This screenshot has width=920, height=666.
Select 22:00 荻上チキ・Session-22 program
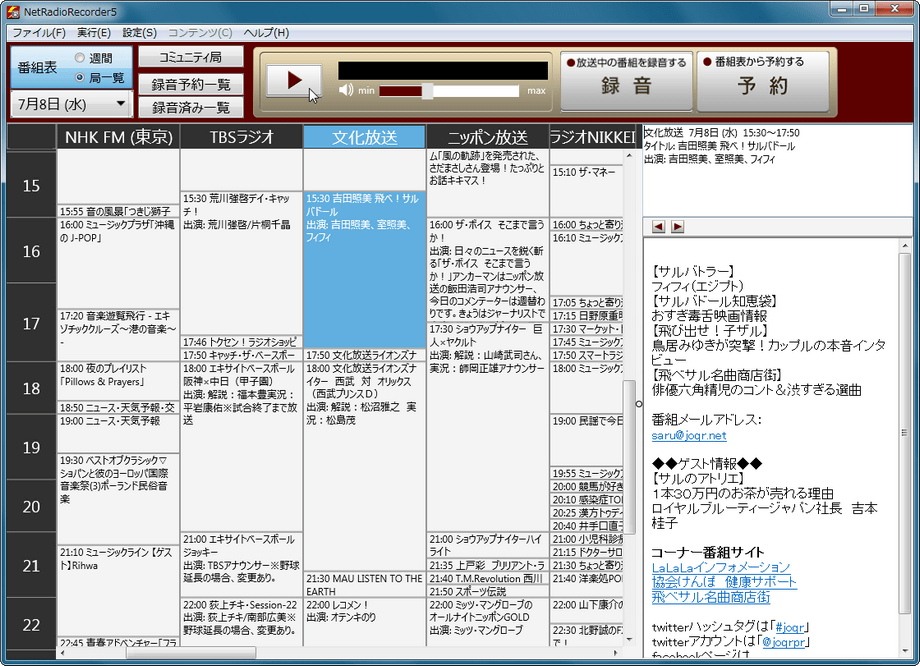click(x=241, y=622)
